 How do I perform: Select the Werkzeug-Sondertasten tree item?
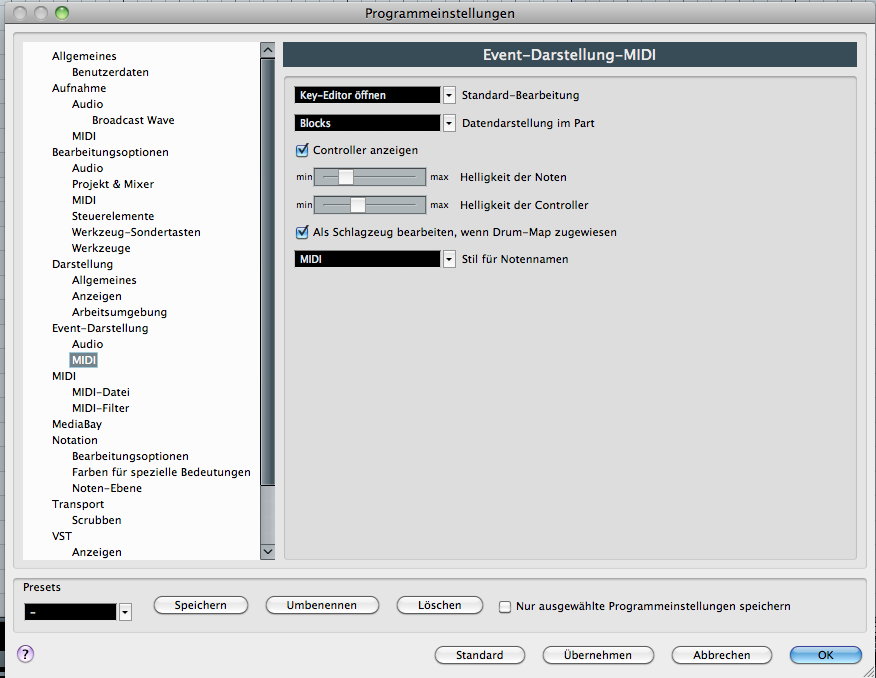click(136, 232)
